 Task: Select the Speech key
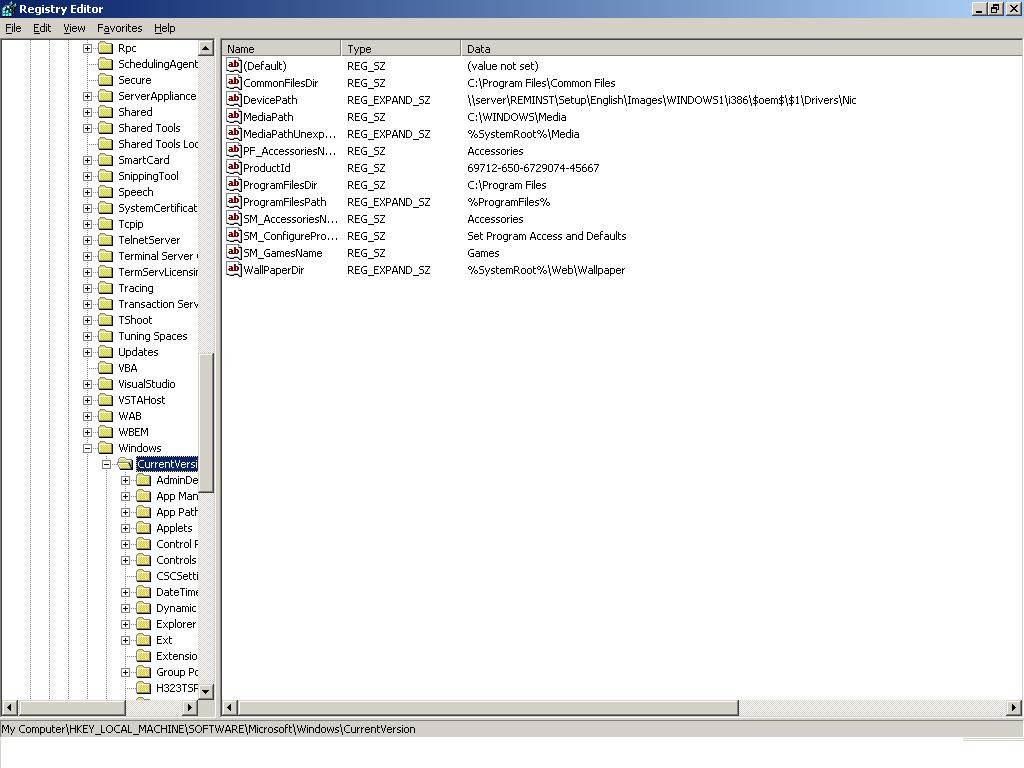(x=136, y=192)
